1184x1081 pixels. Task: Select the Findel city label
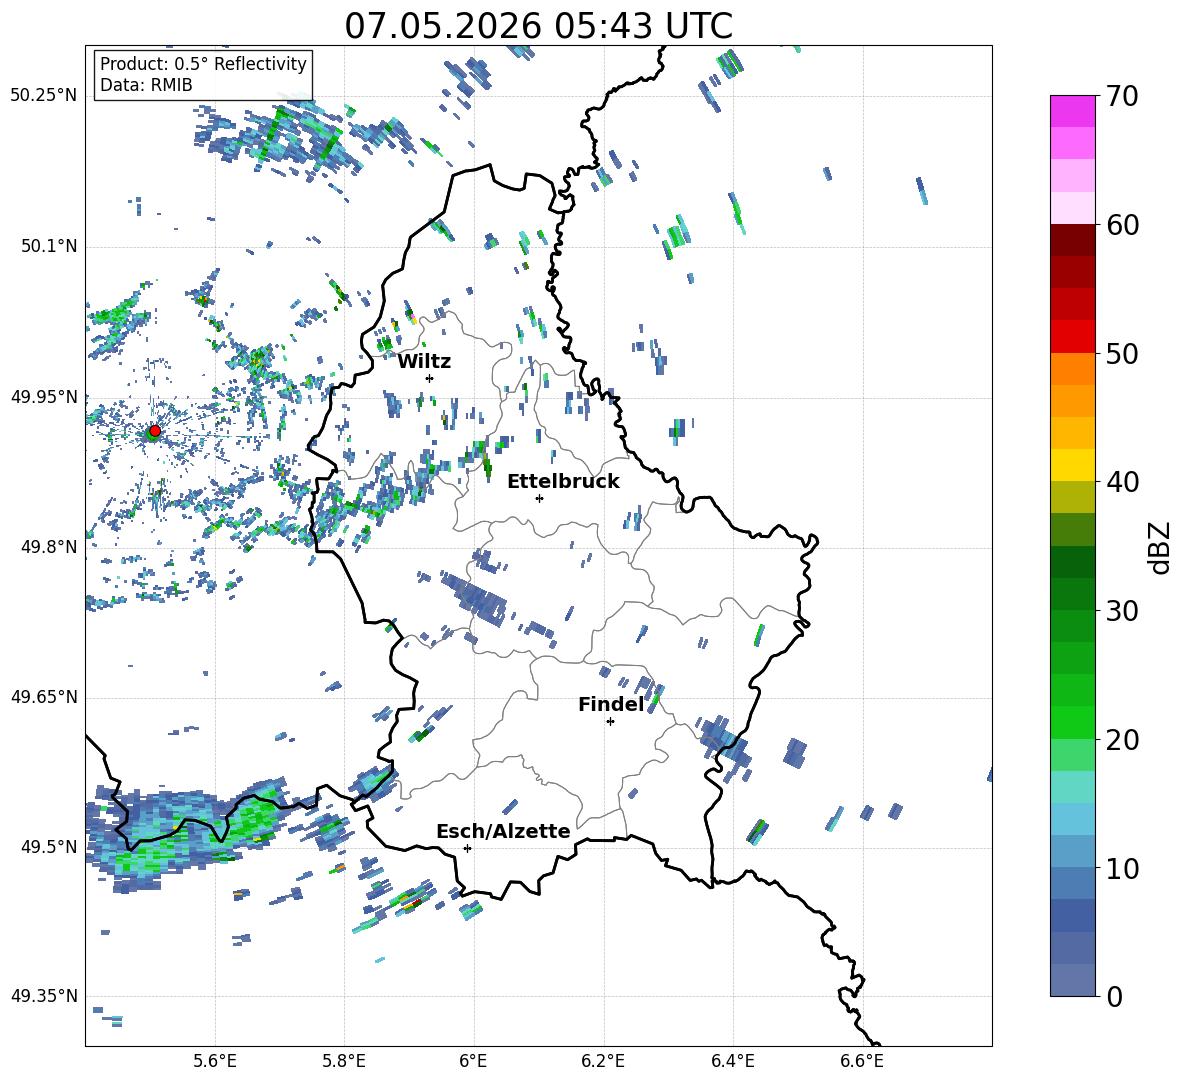pos(611,704)
